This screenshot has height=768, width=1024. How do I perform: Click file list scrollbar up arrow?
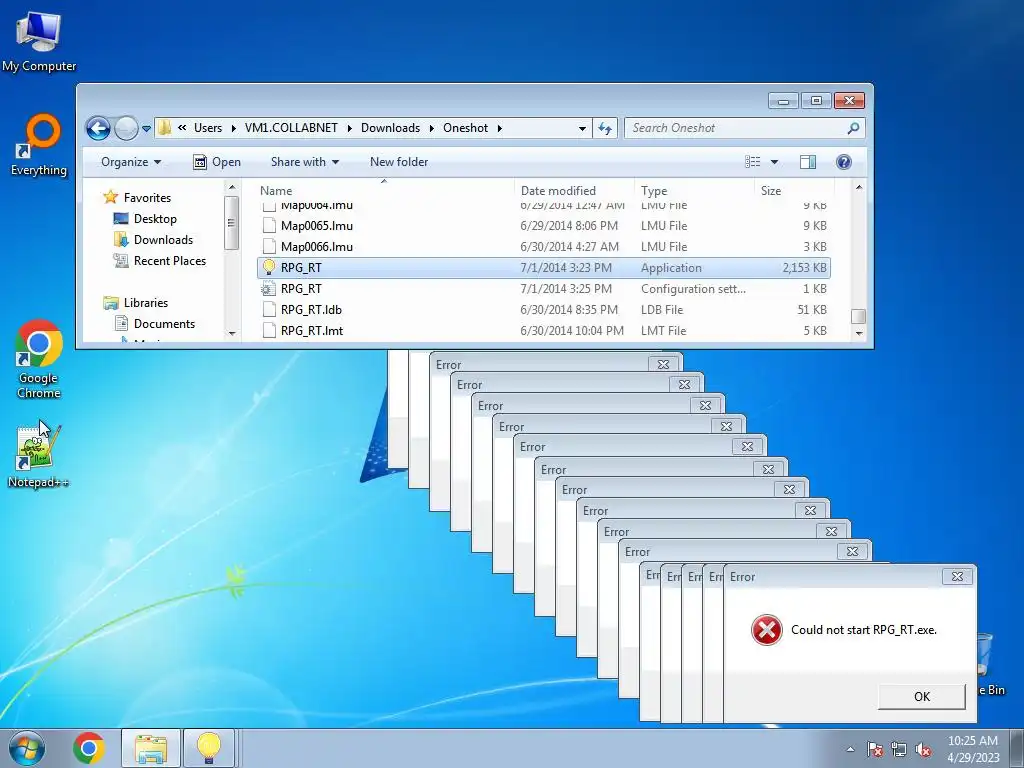point(859,187)
